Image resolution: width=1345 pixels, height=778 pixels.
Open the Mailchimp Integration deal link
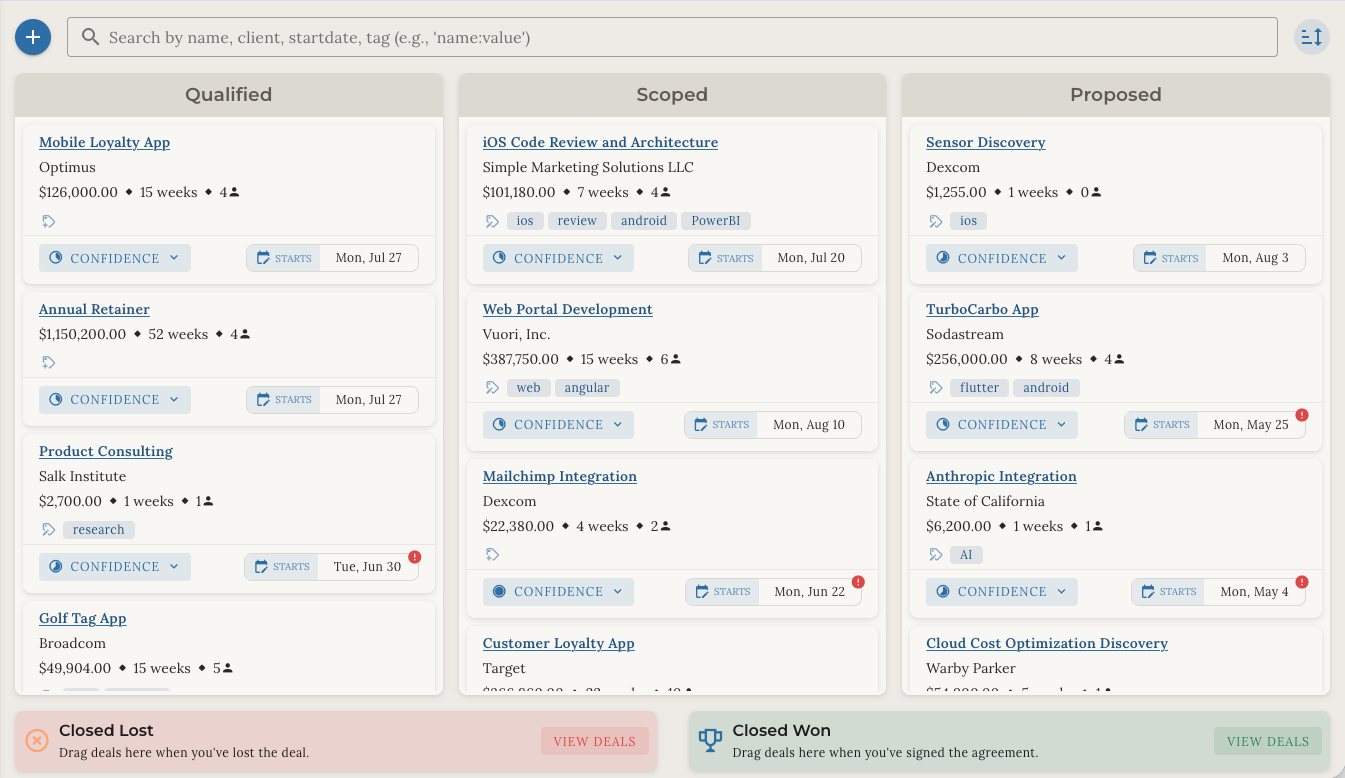coord(560,476)
